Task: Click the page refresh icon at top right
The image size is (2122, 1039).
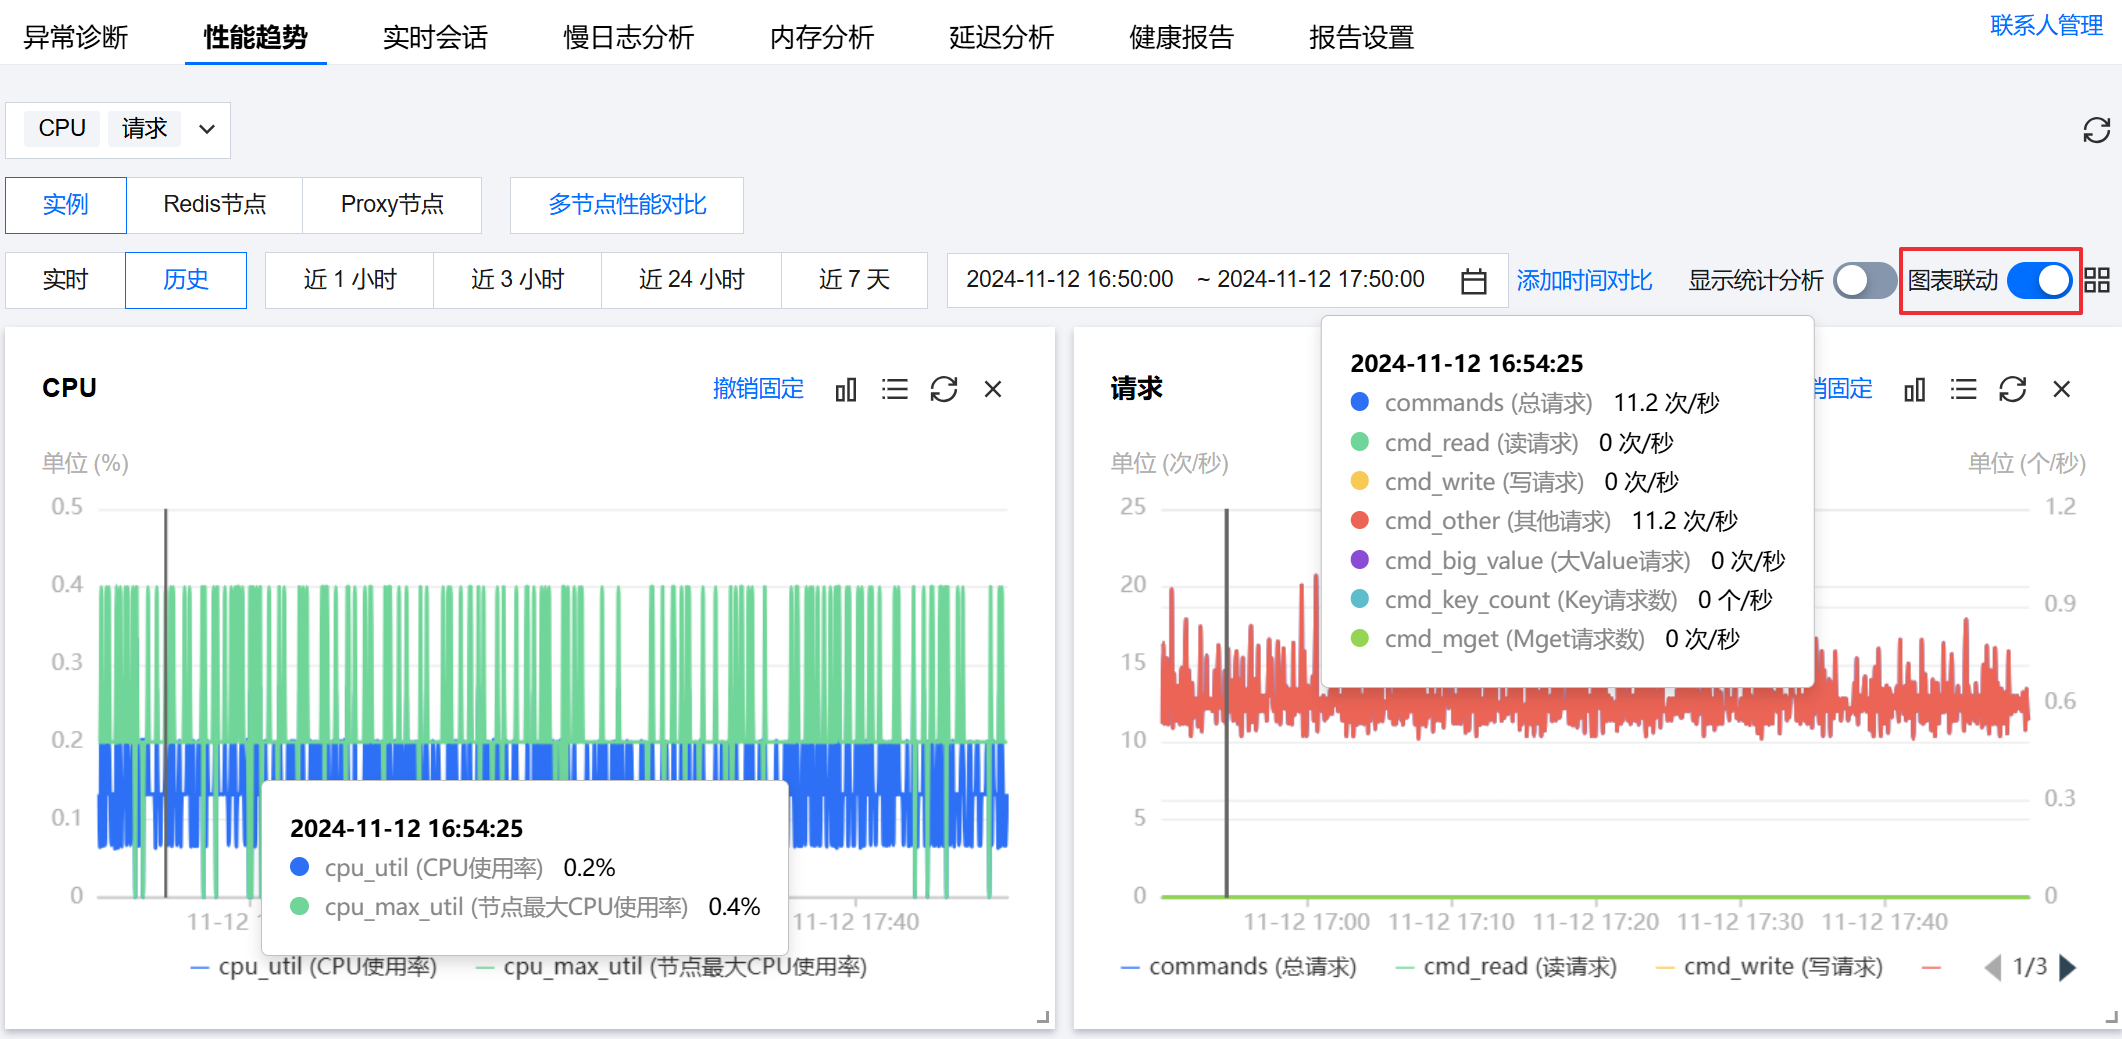Action: pos(2096,130)
